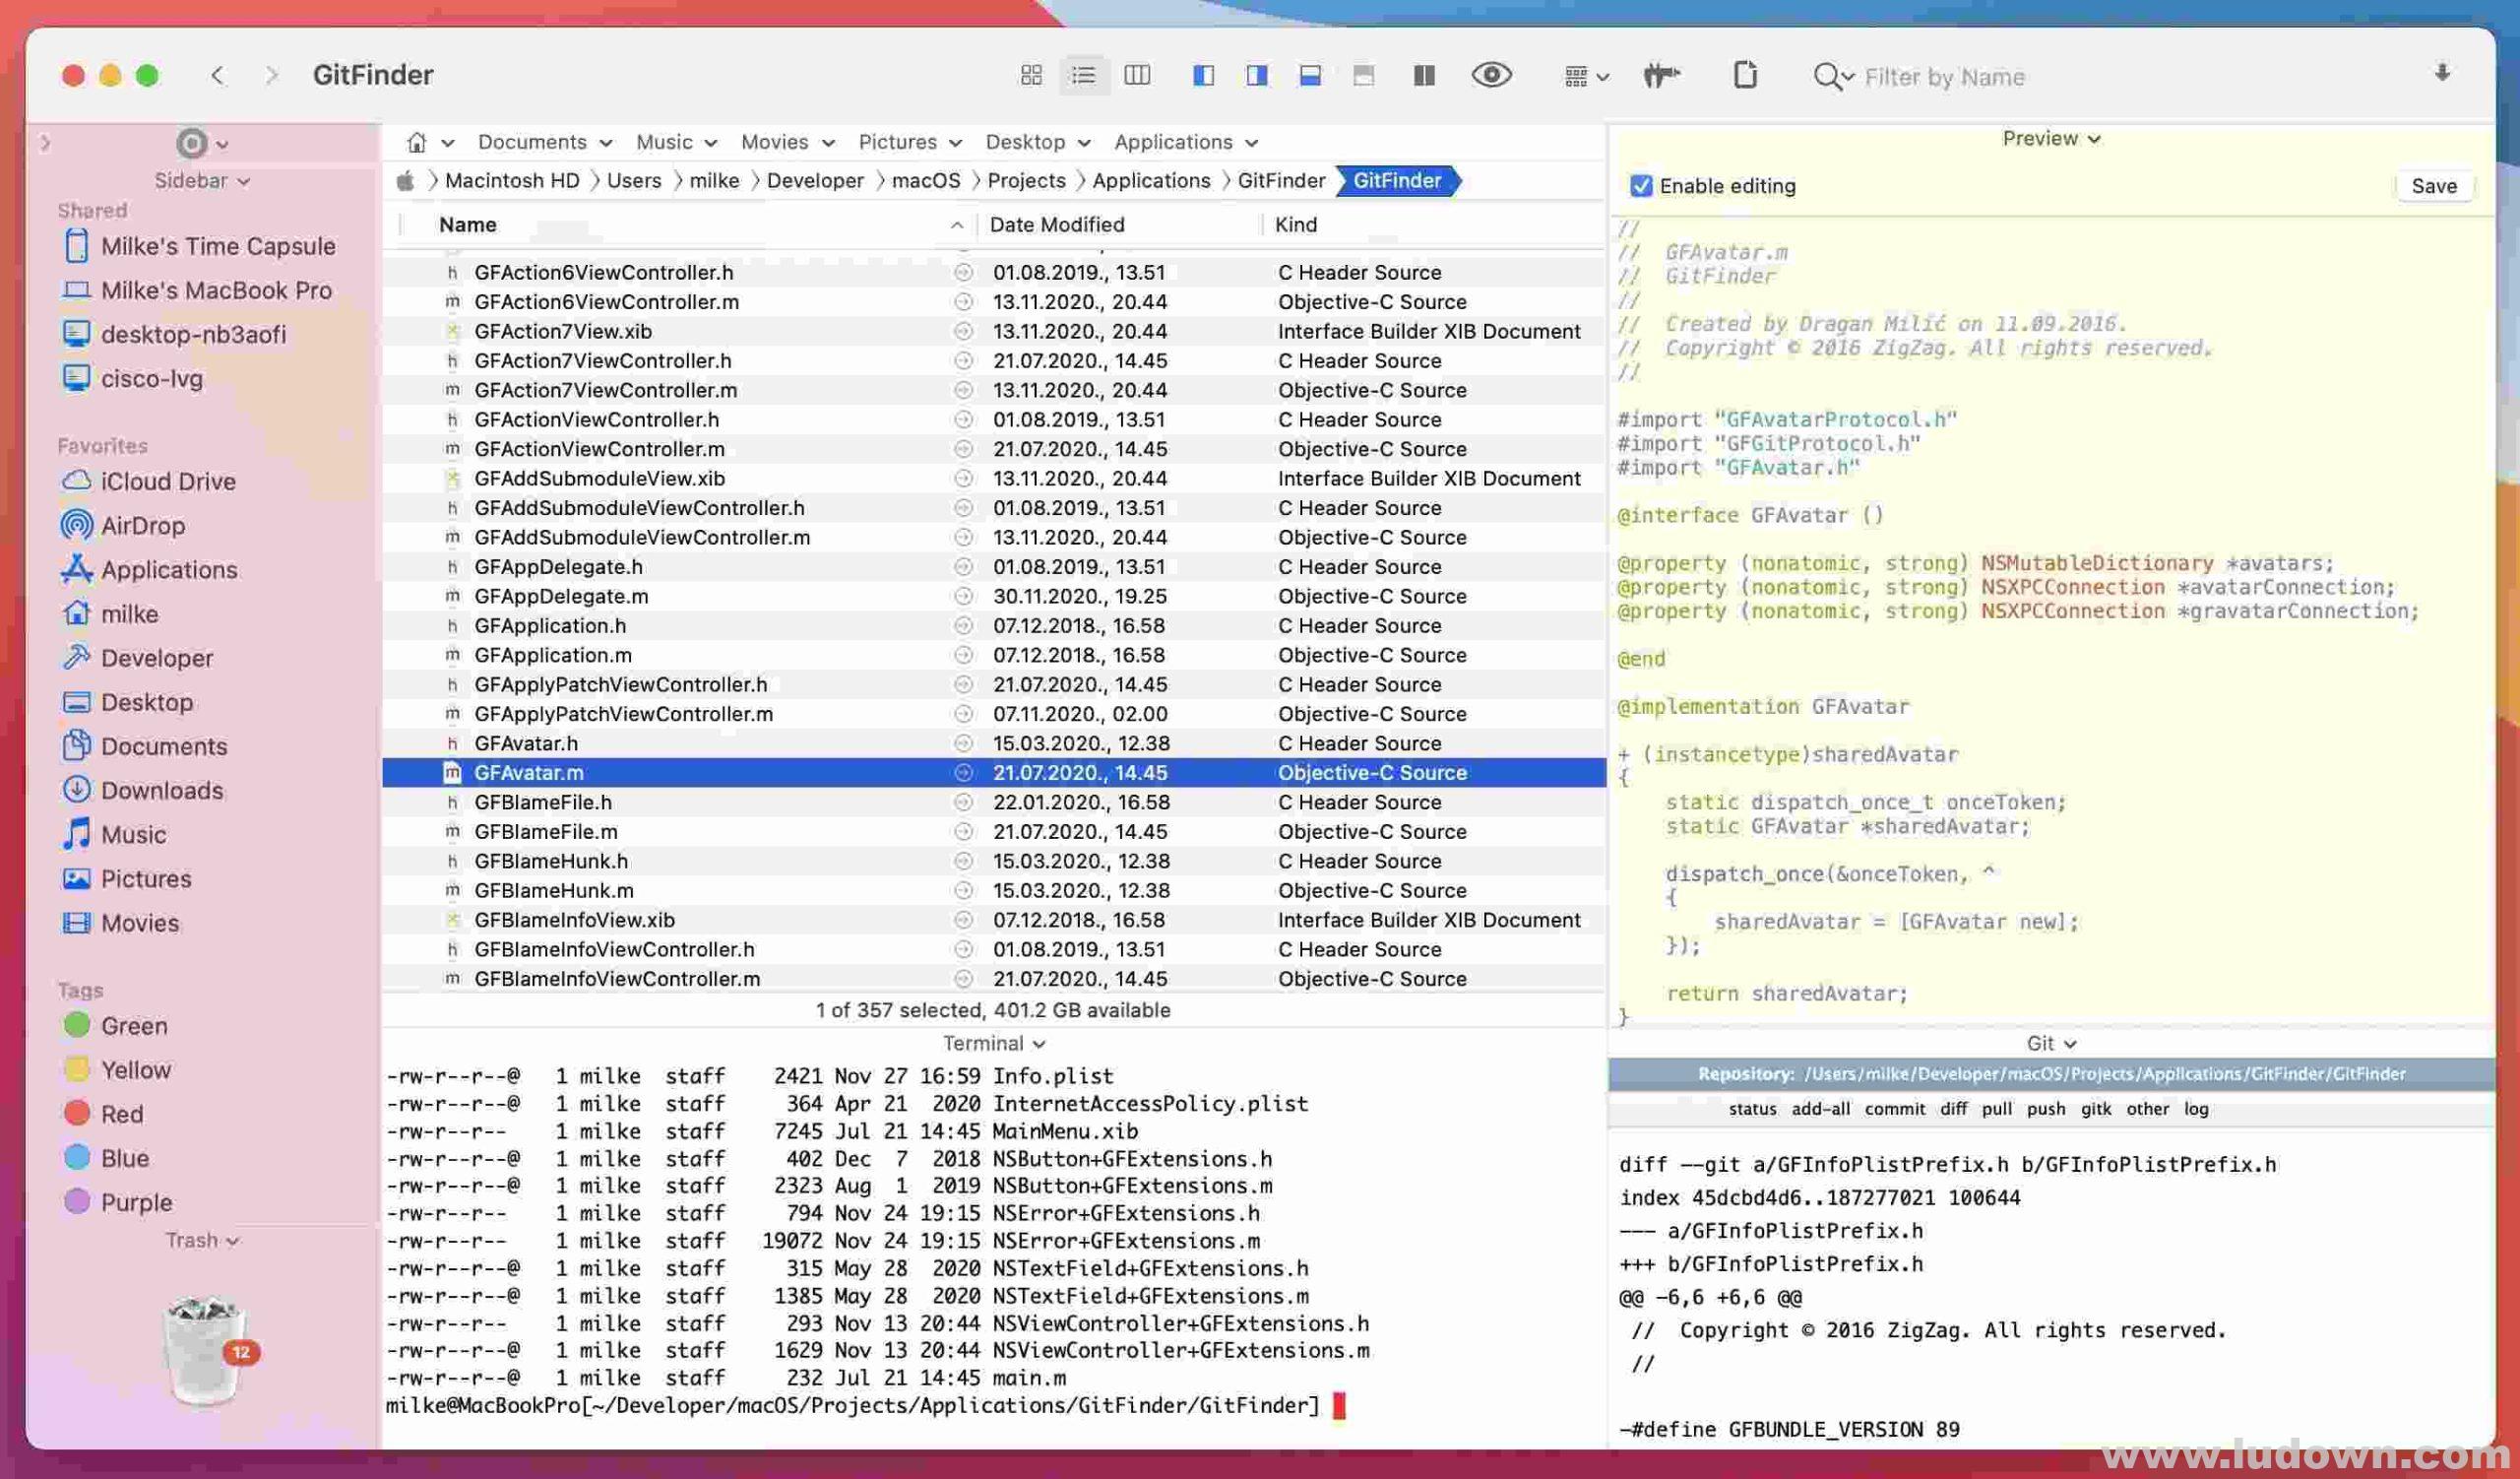2520x1479 pixels.
Task: Click the Save button in Preview panel
Action: 2433,185
